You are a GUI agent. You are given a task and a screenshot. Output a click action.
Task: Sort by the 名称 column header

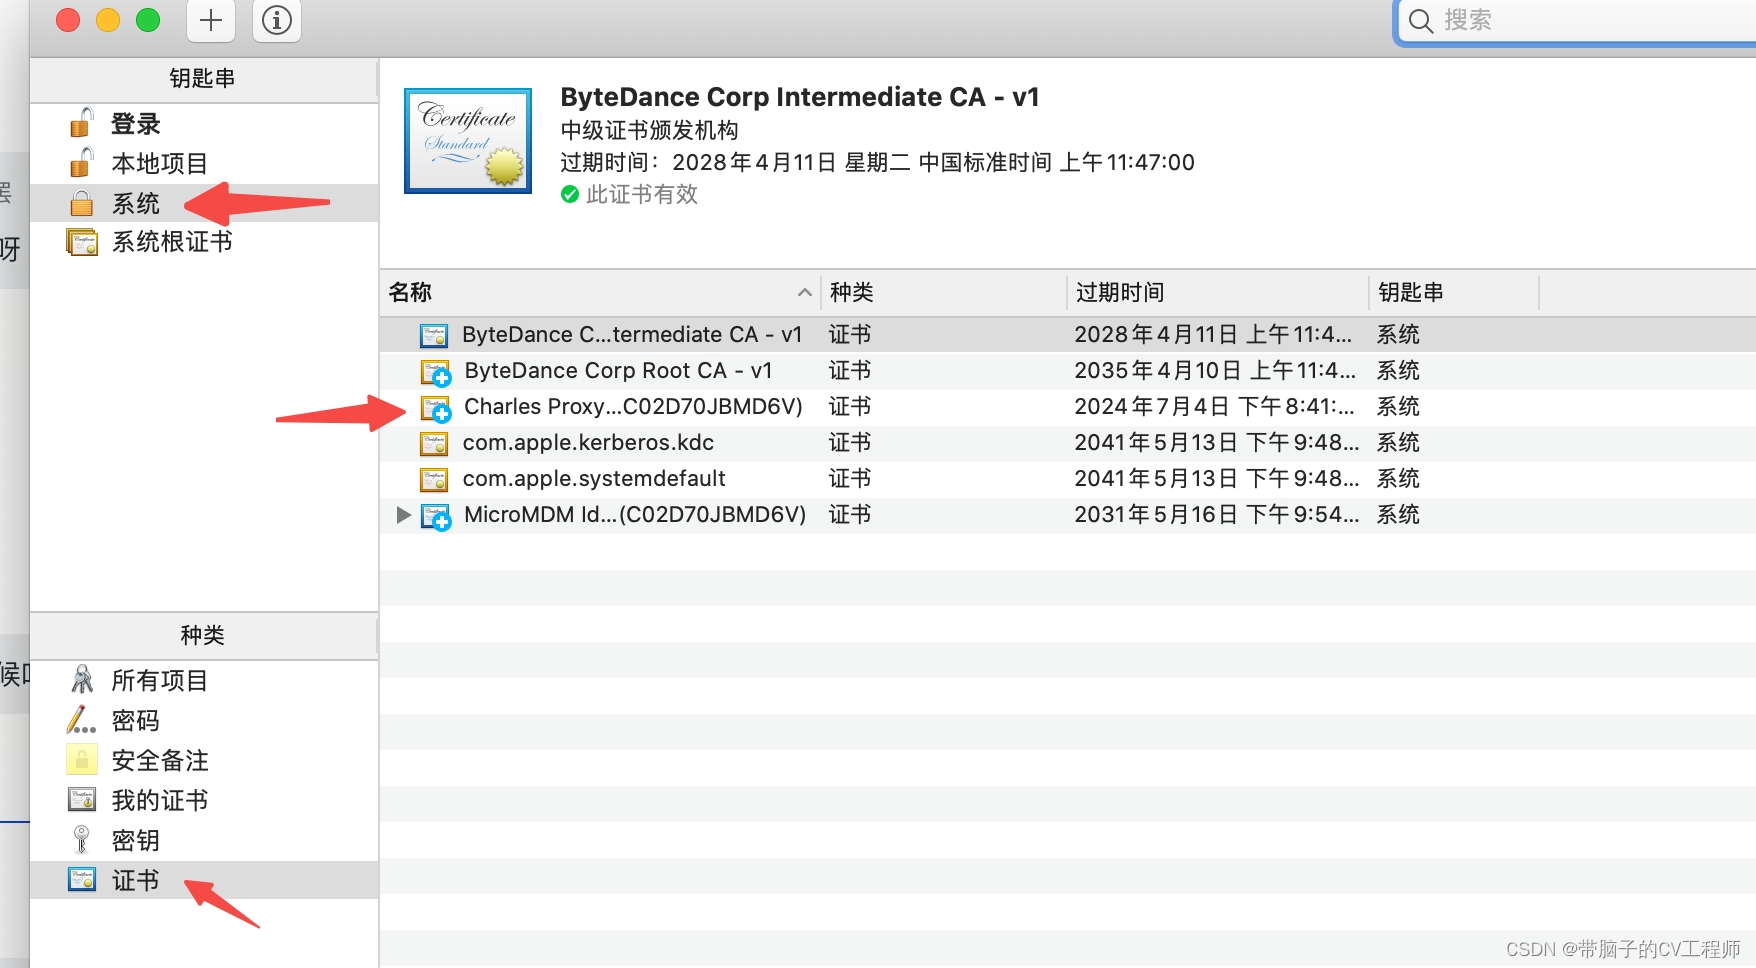(x=600, y=292)
